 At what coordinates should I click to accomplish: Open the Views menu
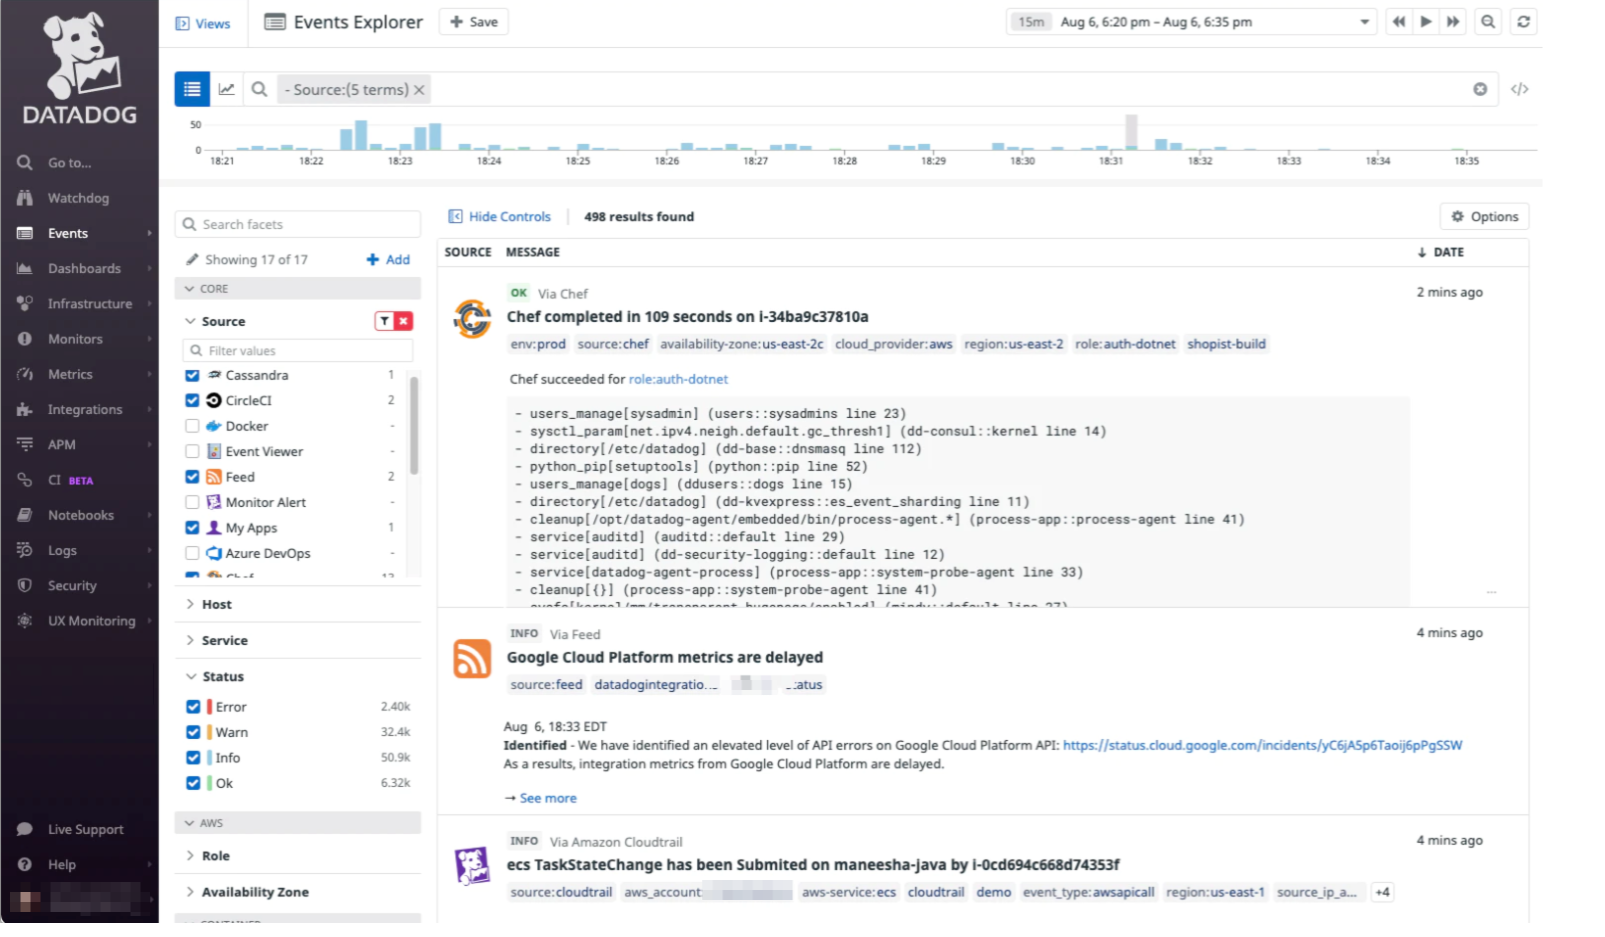(x=203, y=22)
